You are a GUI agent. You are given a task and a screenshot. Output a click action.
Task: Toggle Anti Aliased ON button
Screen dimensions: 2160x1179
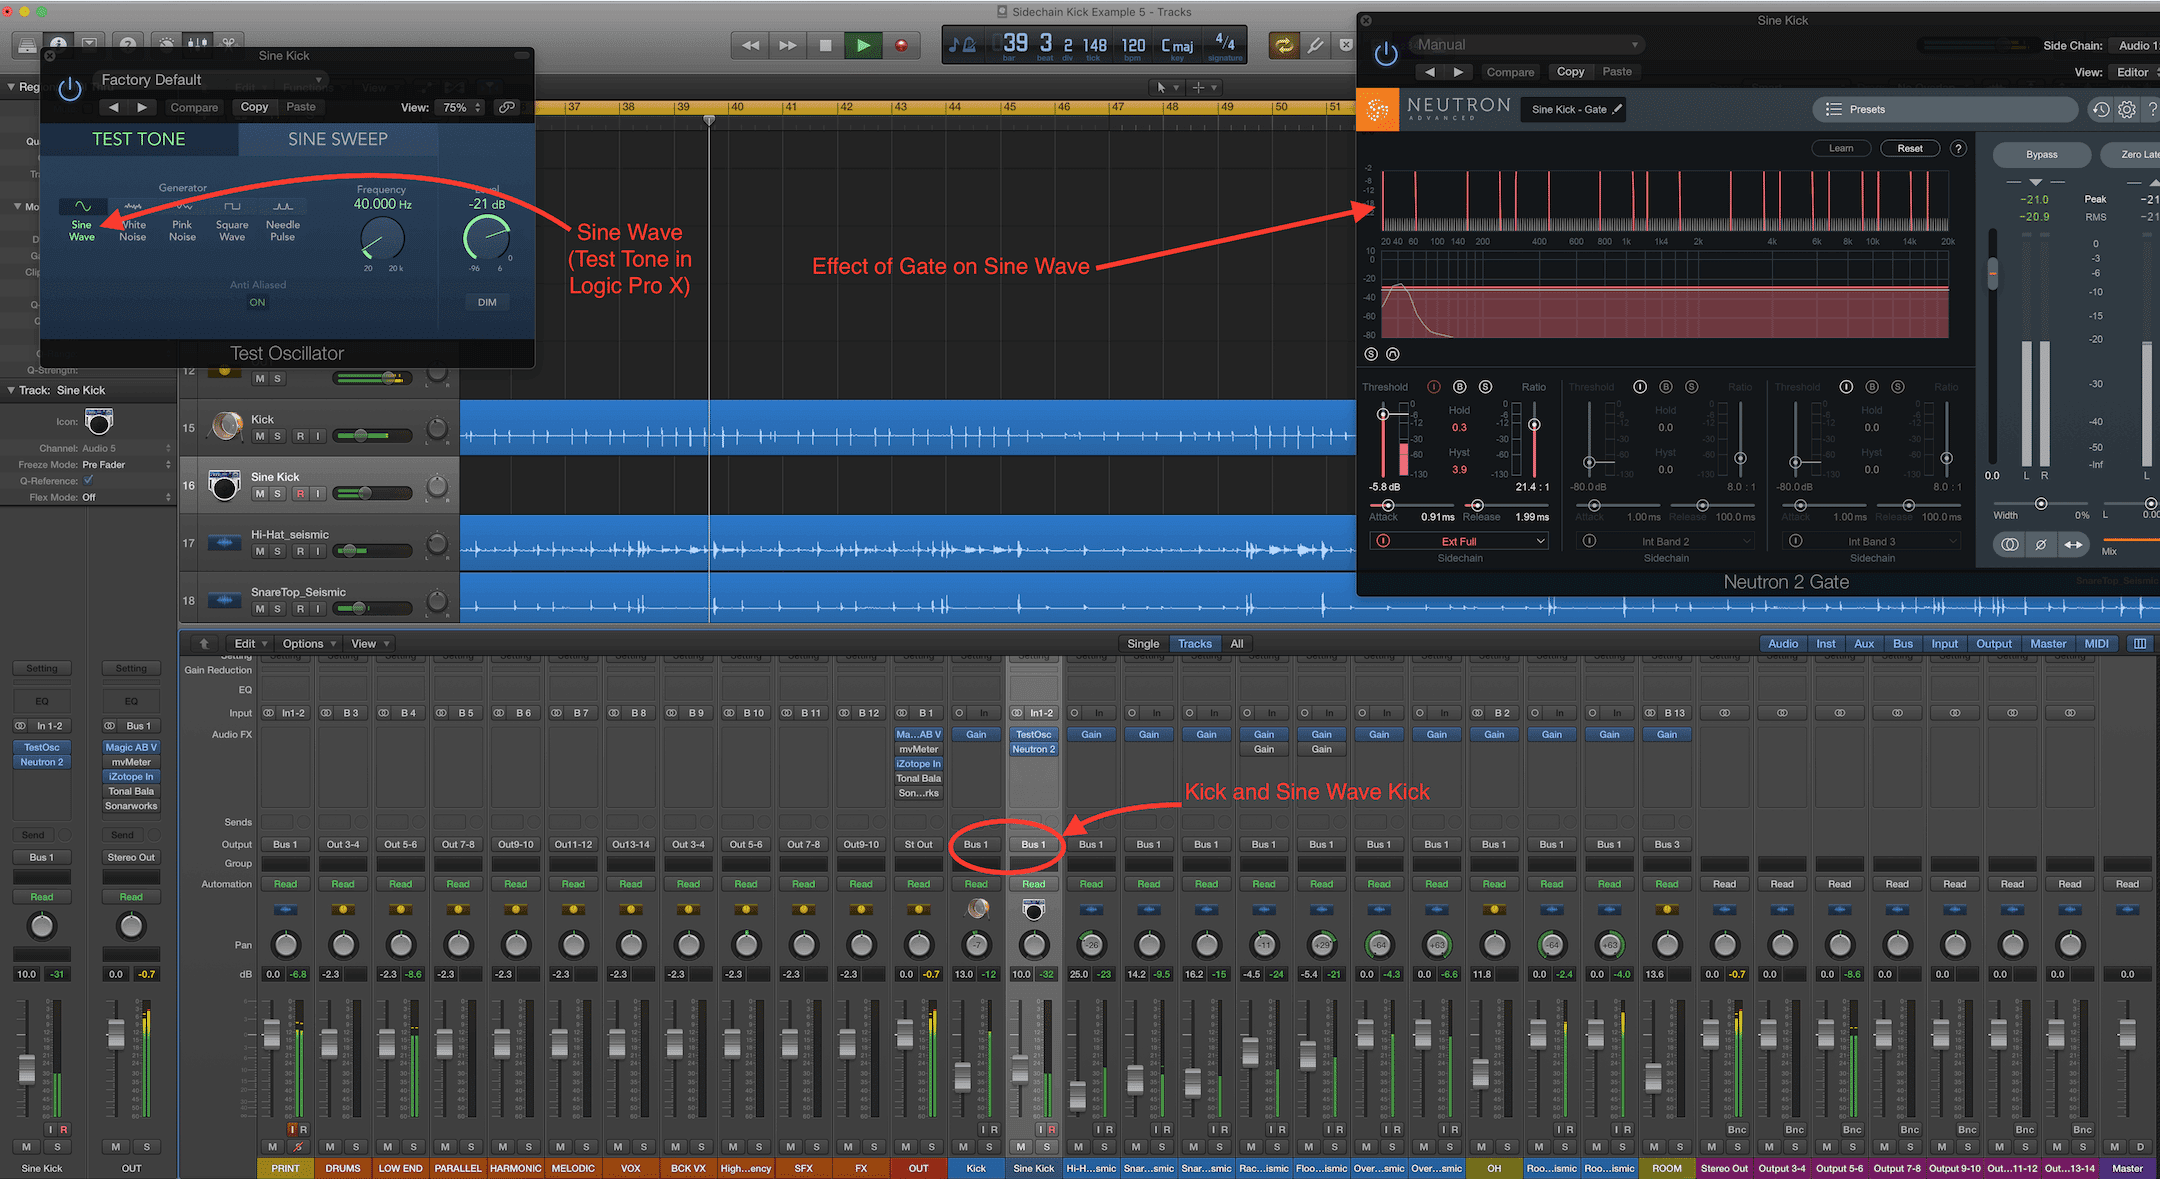pos(257,302)
